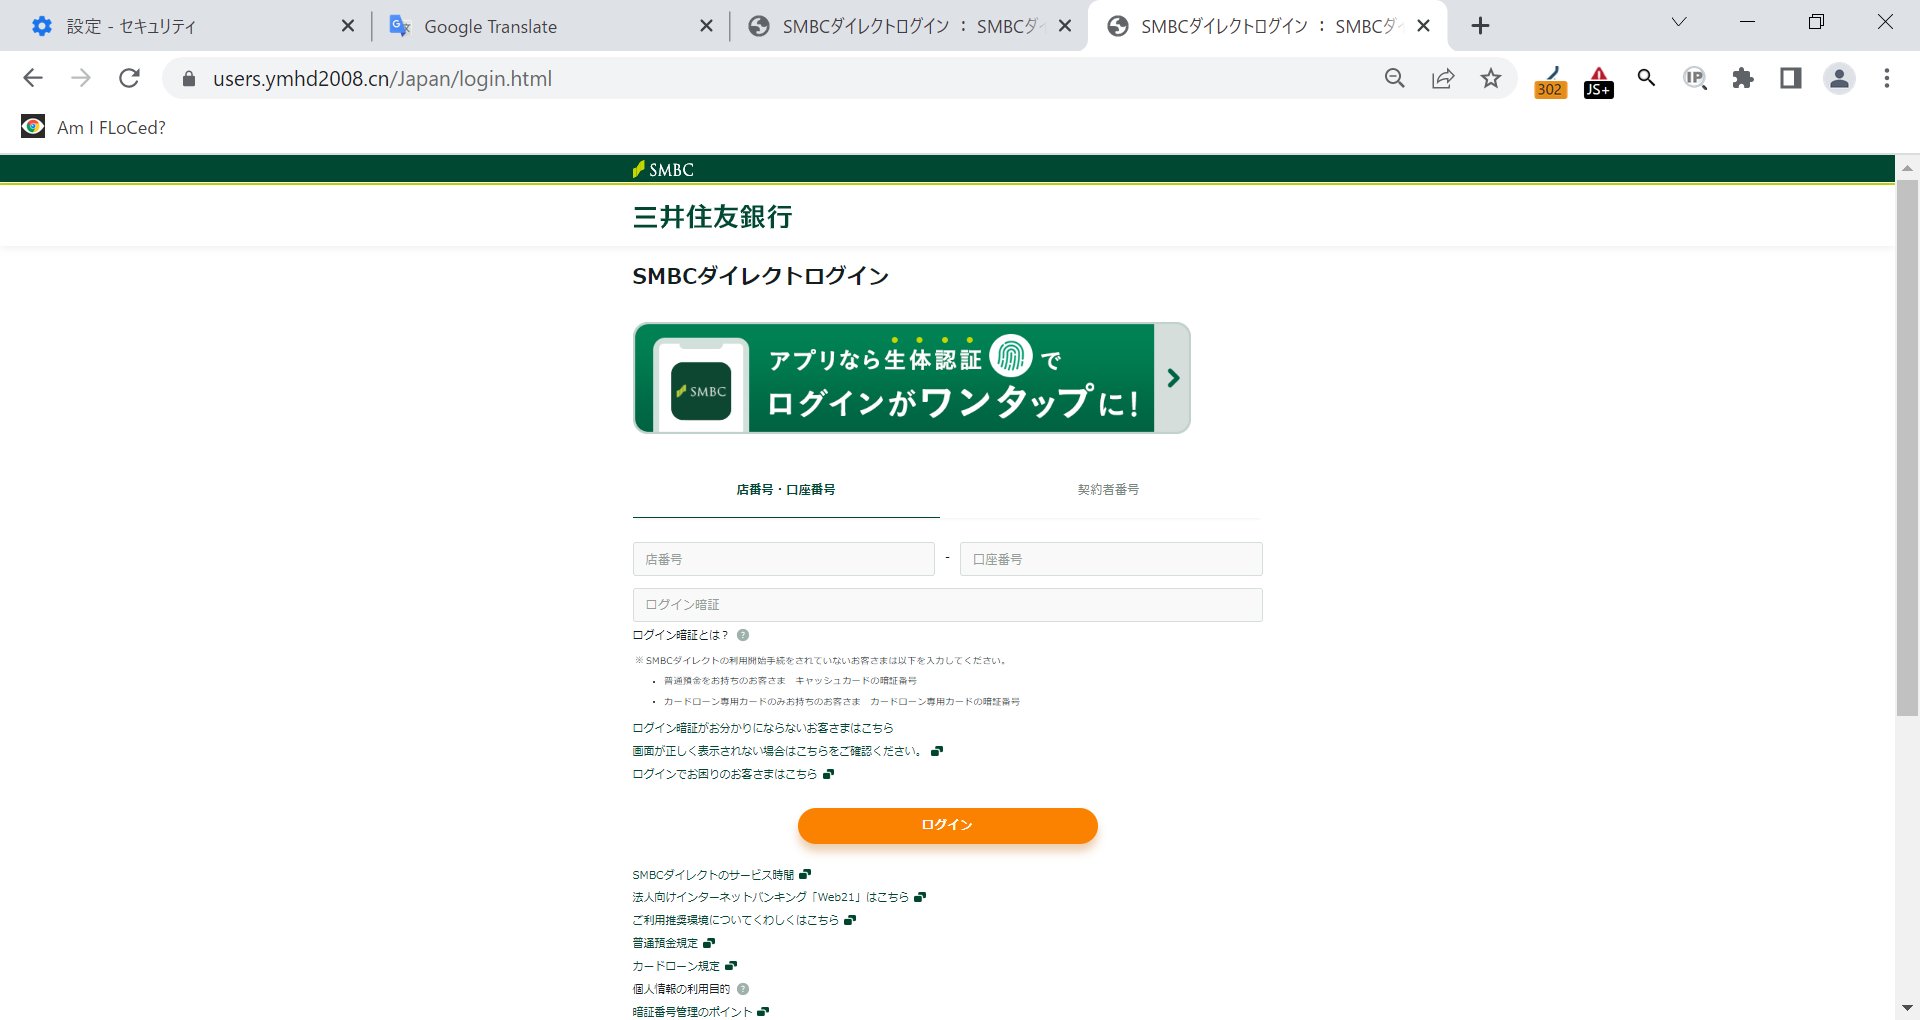This screenshot has height=1020, width=1920.
Task: Open the Extensions puzzle menu
Action: [1743, 78]
